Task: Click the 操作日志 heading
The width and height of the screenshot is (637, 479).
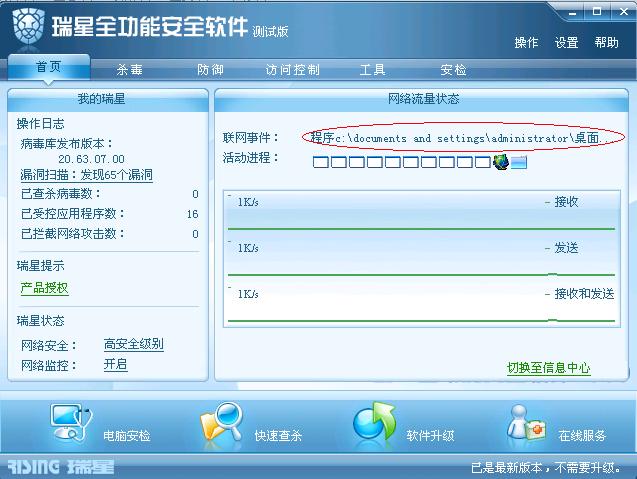Action: click(x=41, y=124)
